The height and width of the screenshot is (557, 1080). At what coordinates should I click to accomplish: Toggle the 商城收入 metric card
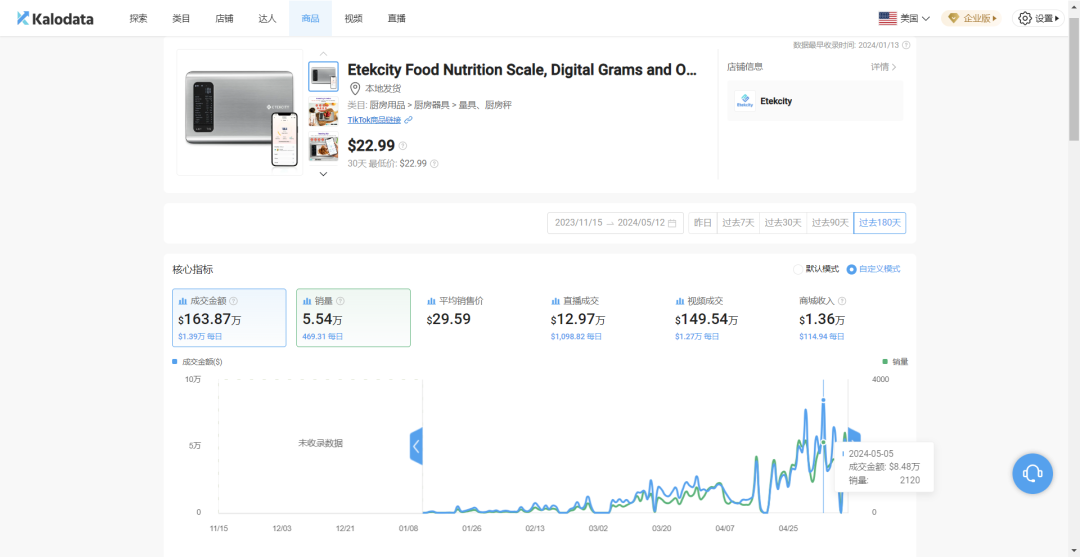coord(850,317)
